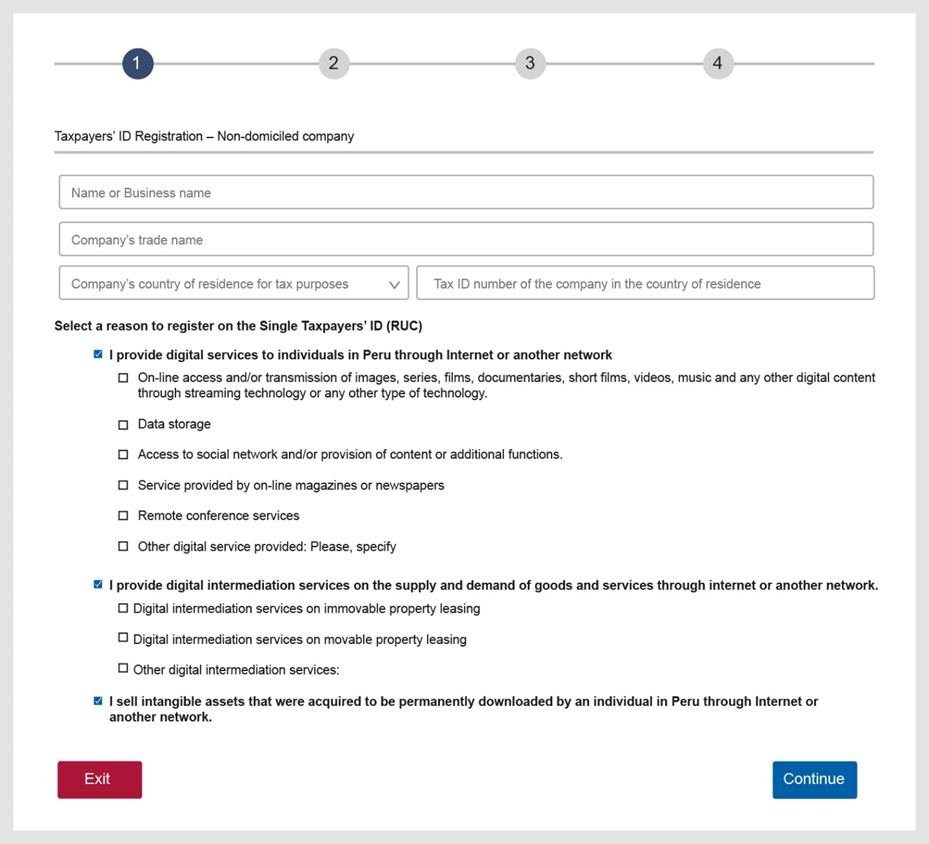Enable Access to social network option

click(x=123, y=454)
